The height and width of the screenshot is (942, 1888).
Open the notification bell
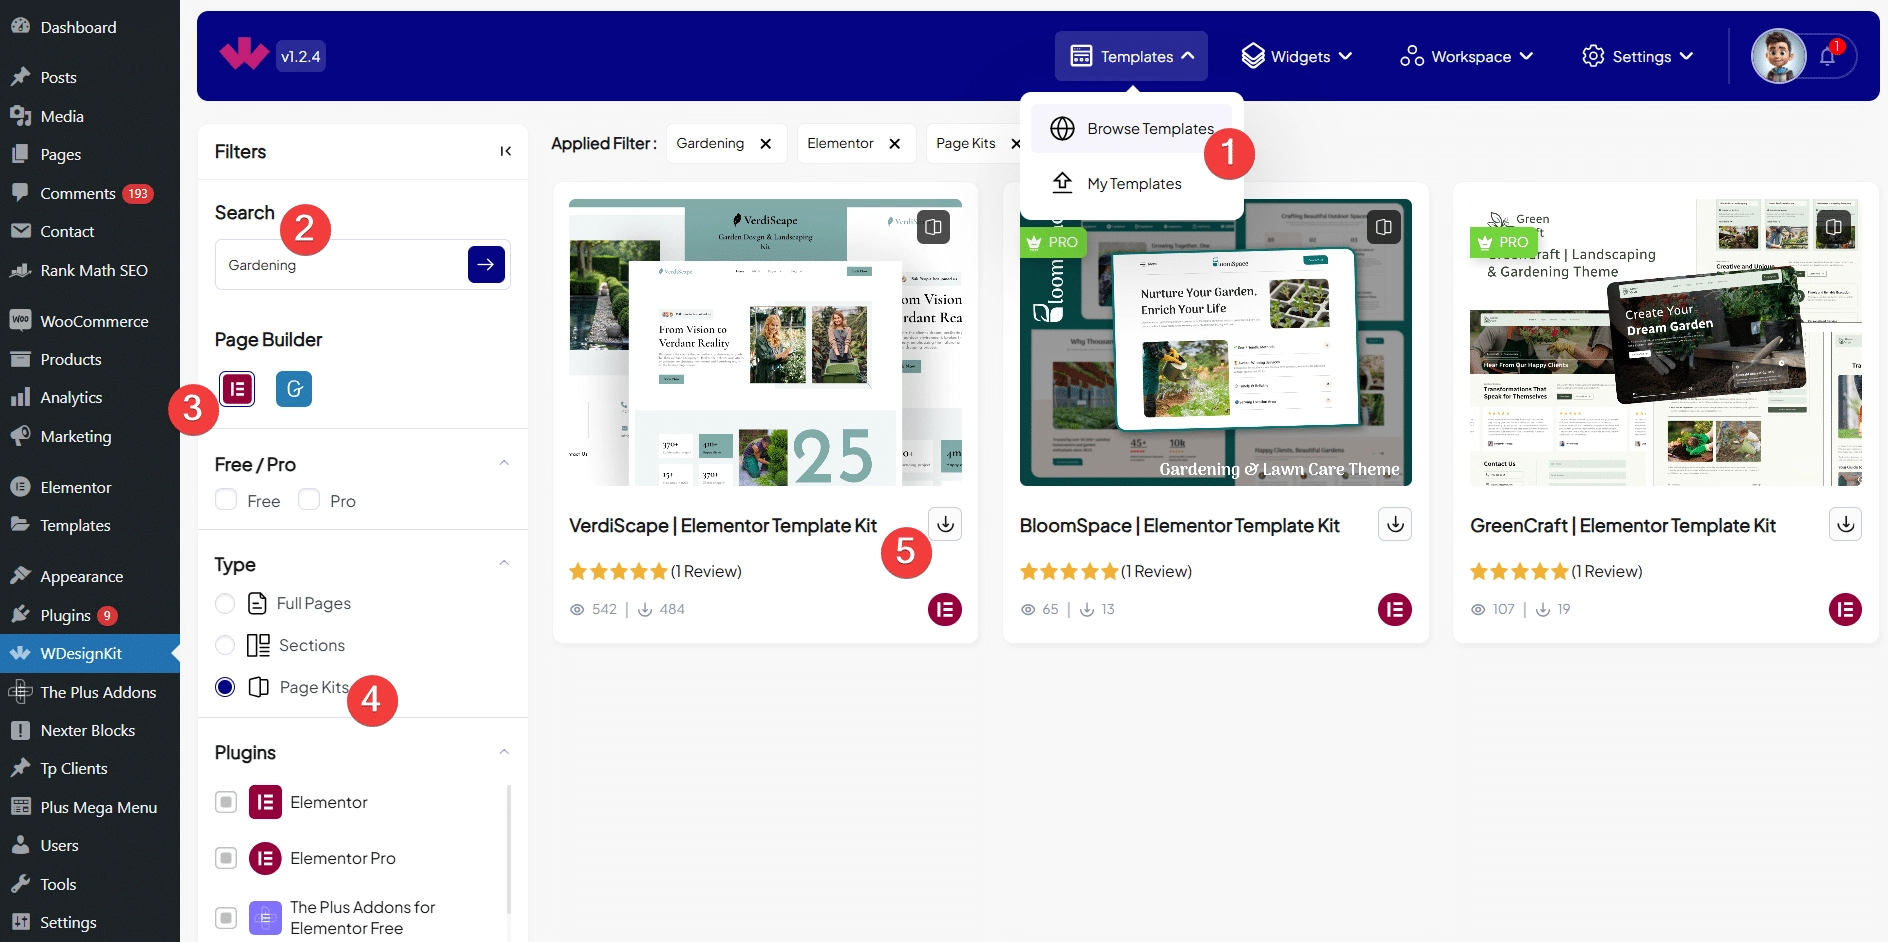coord(1827,56)
